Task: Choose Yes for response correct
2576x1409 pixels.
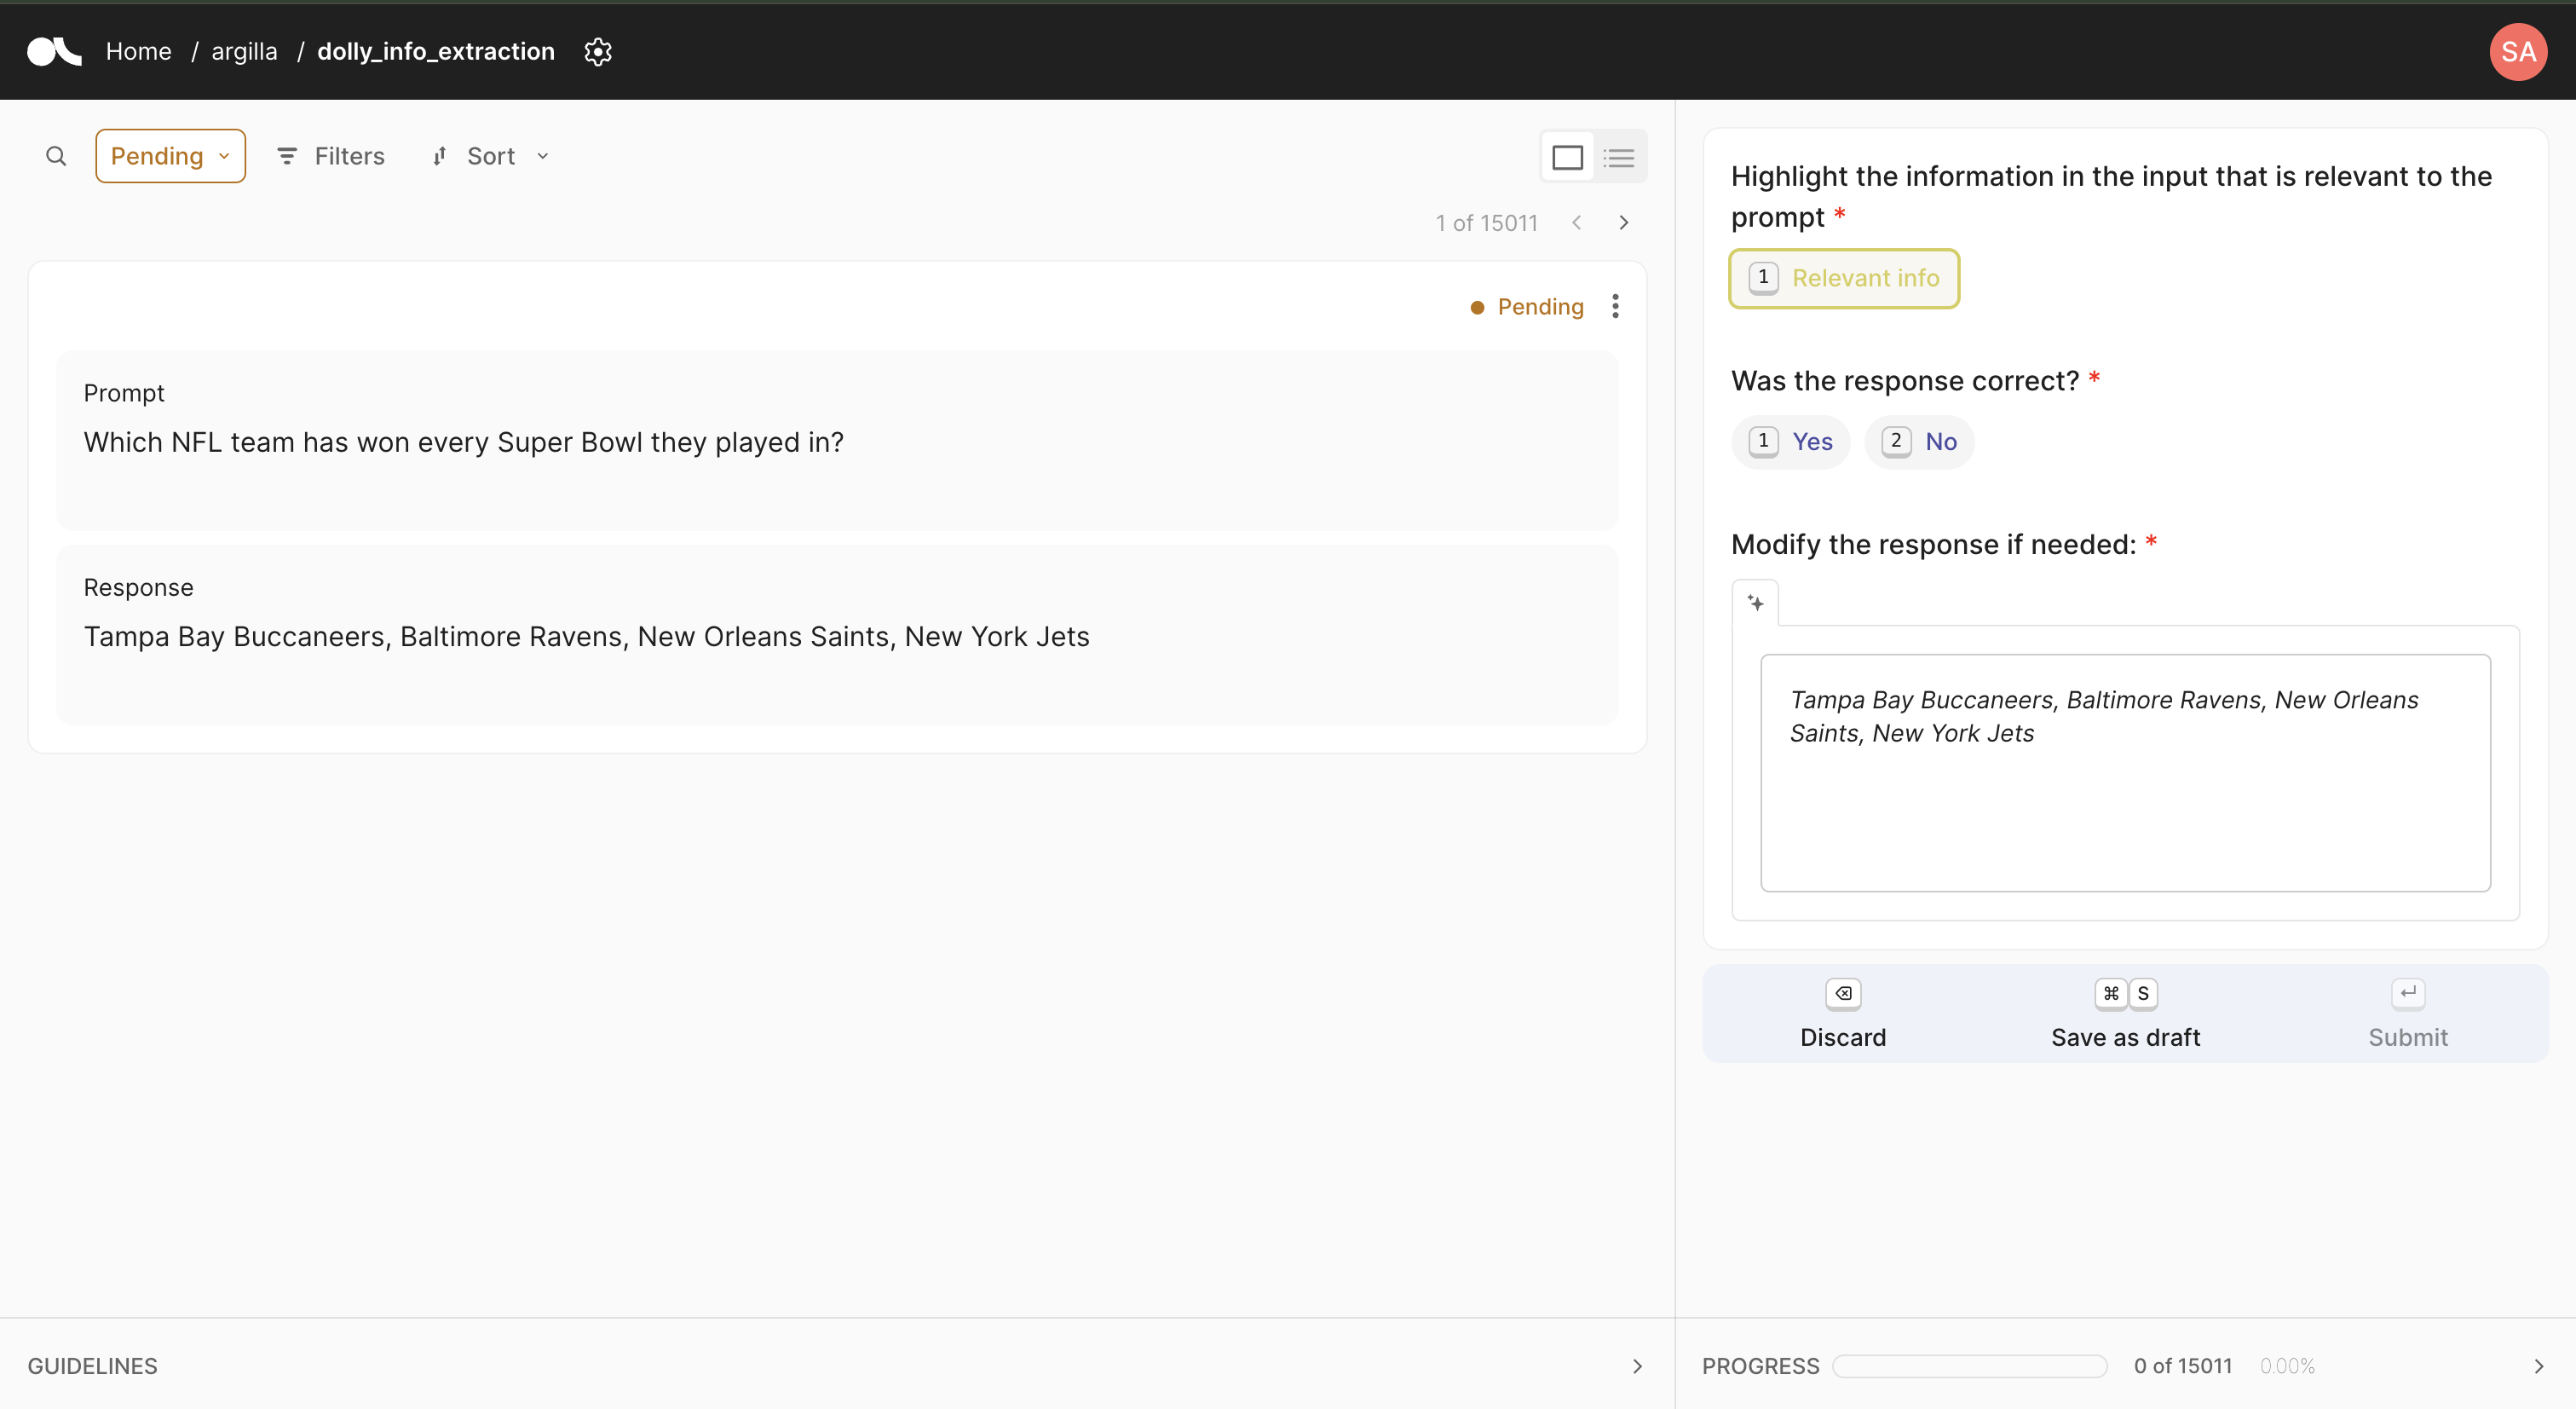Action: (x=1790, y=442)
